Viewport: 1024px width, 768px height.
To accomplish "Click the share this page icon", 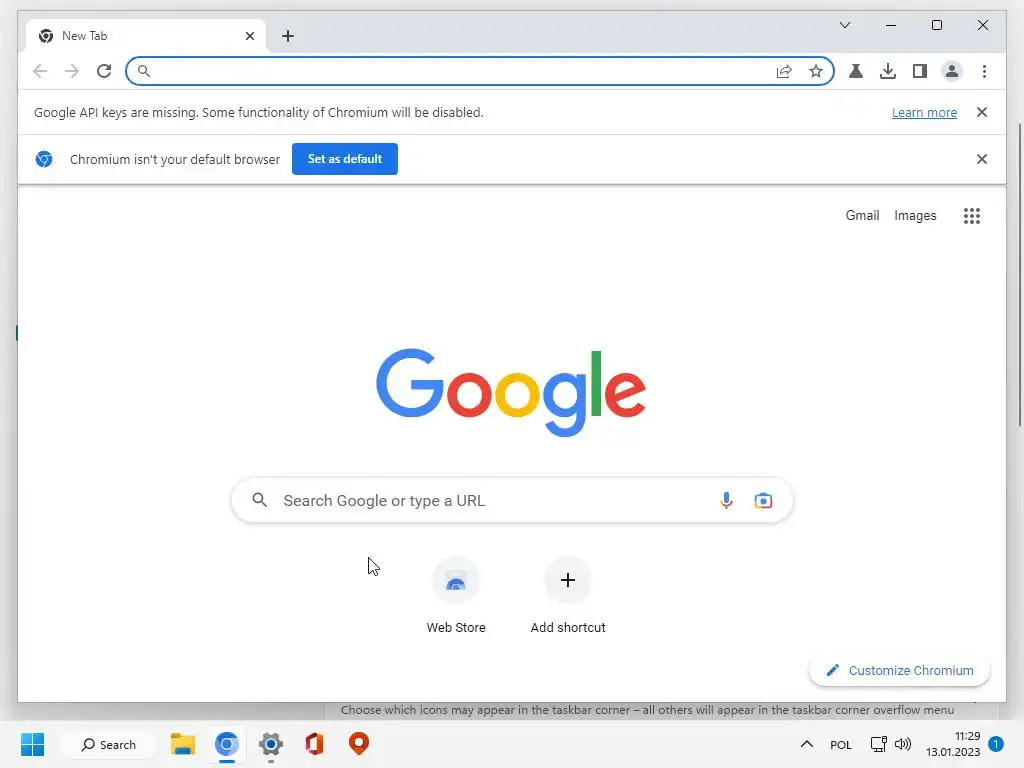I will 784,71.
